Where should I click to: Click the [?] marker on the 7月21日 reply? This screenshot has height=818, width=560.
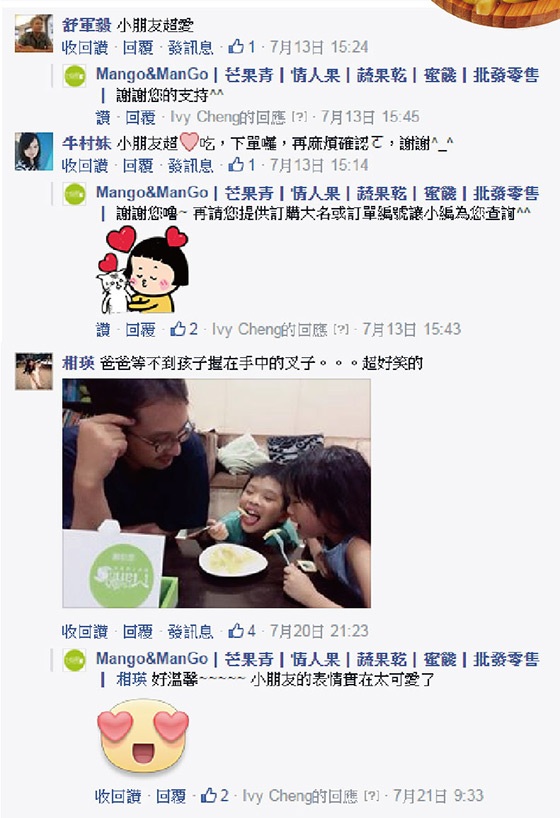coord(371,796)
